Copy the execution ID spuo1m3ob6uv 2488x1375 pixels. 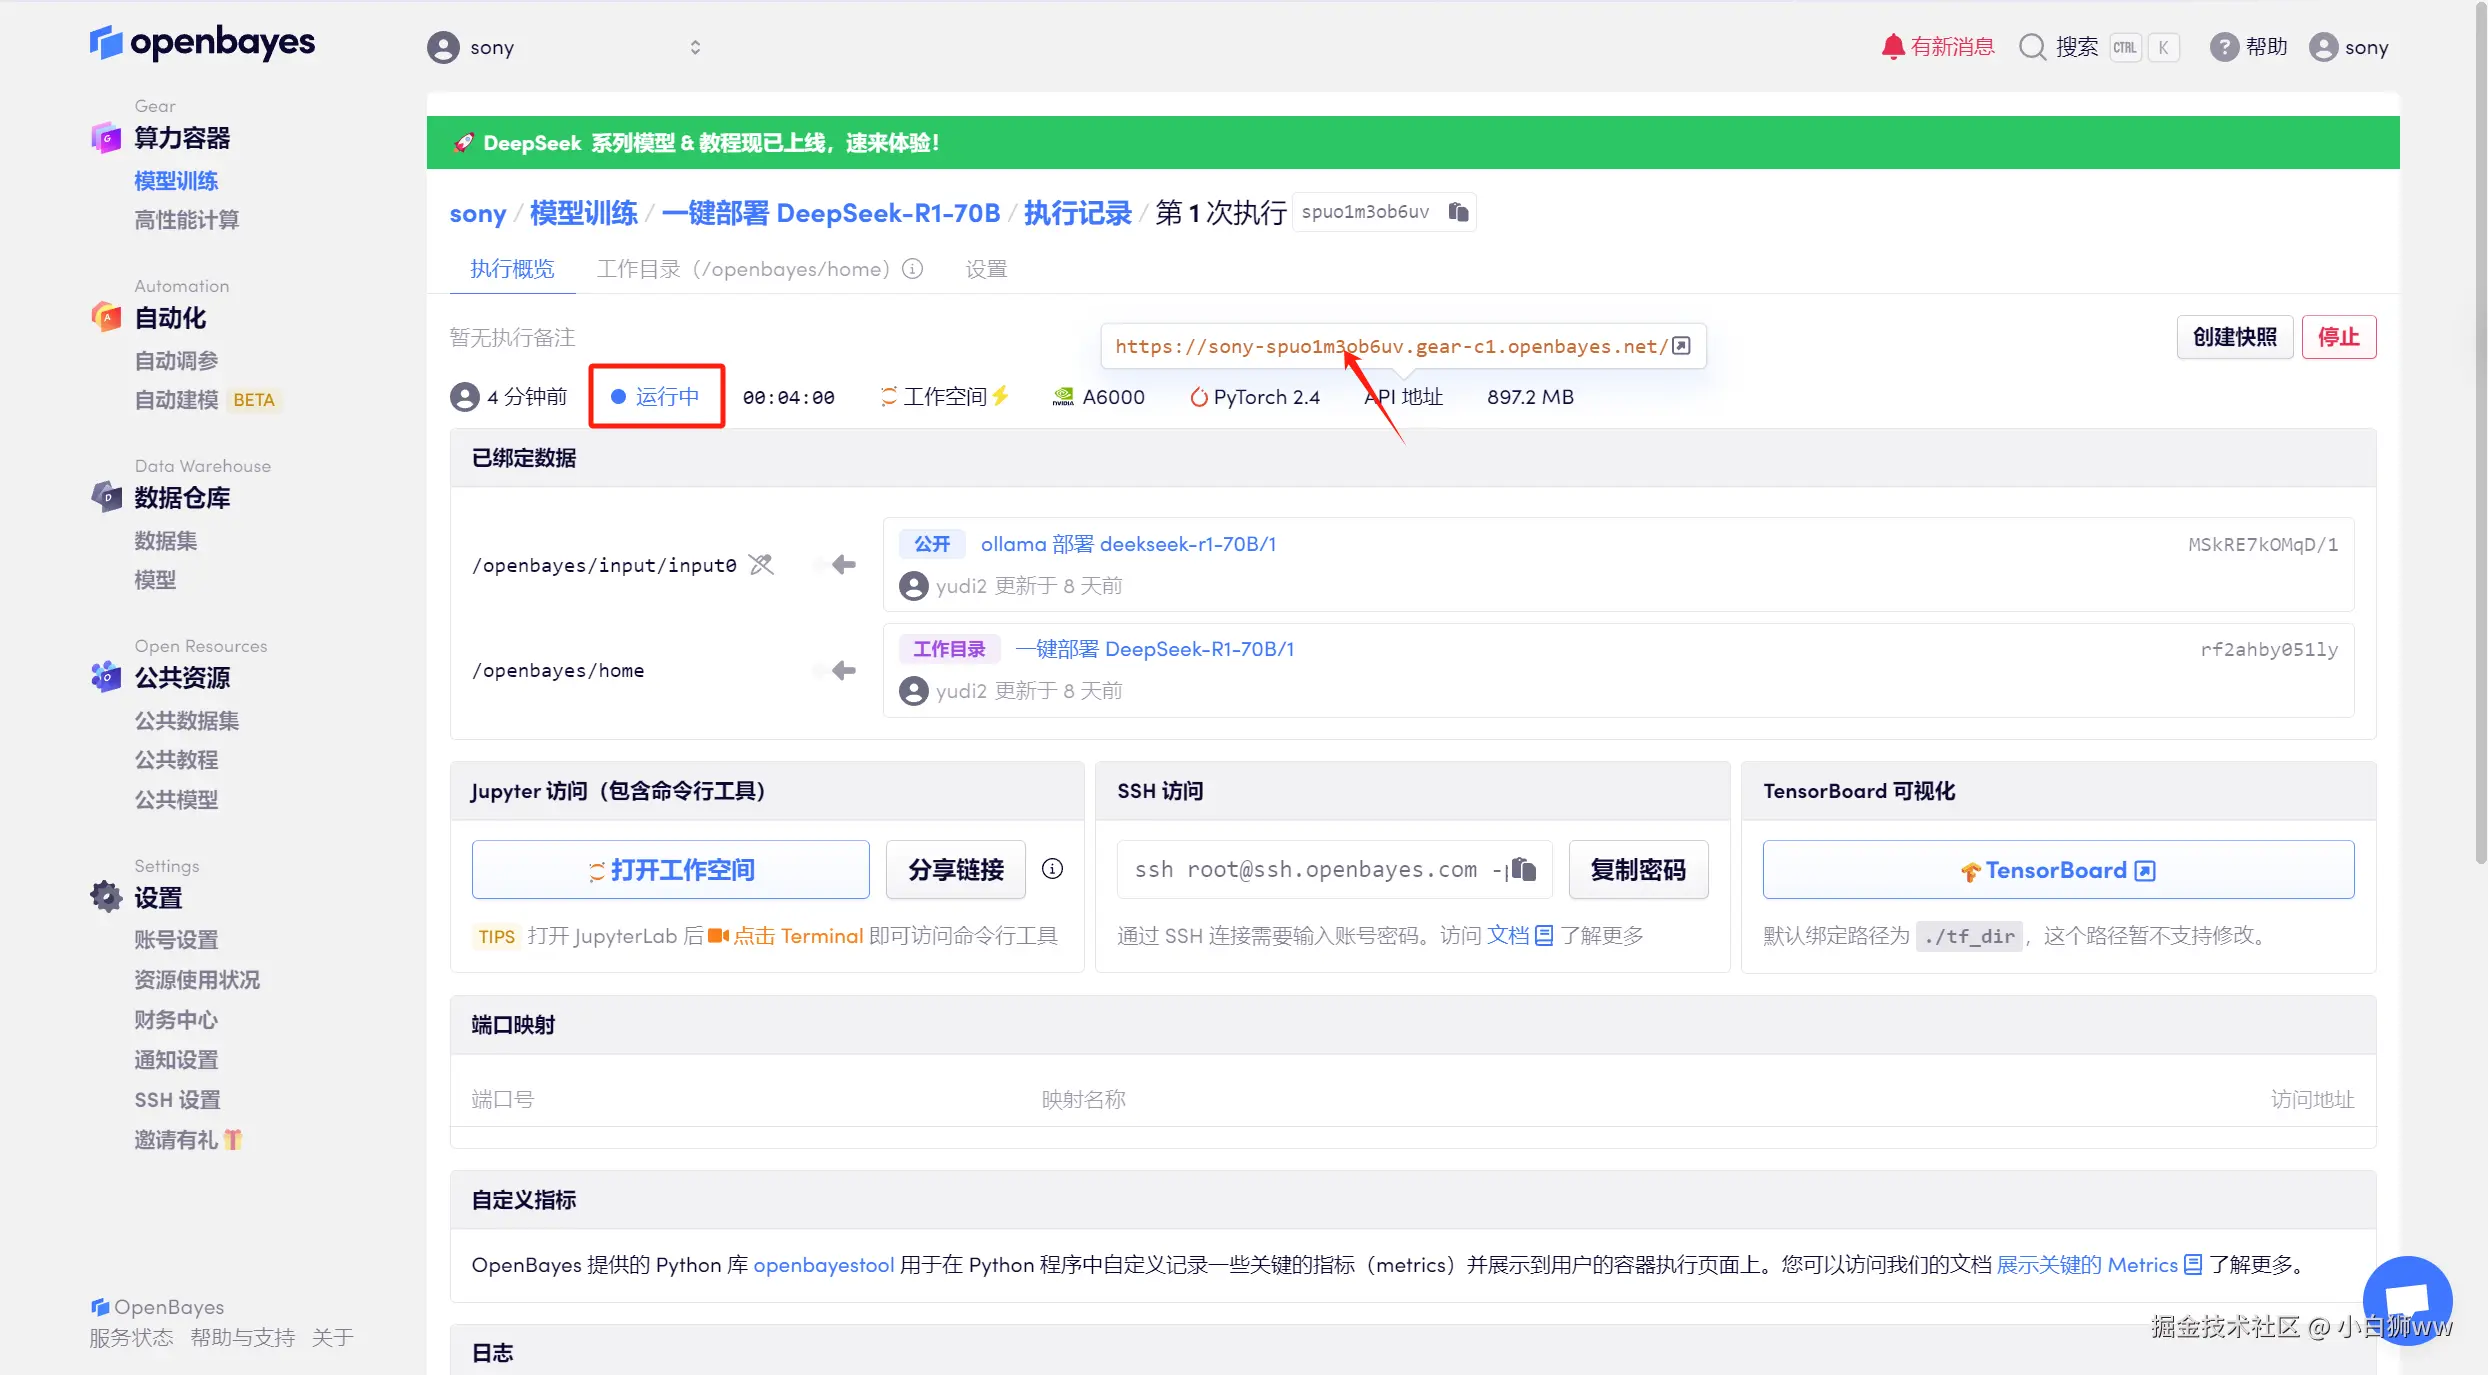click(1458, 212)
